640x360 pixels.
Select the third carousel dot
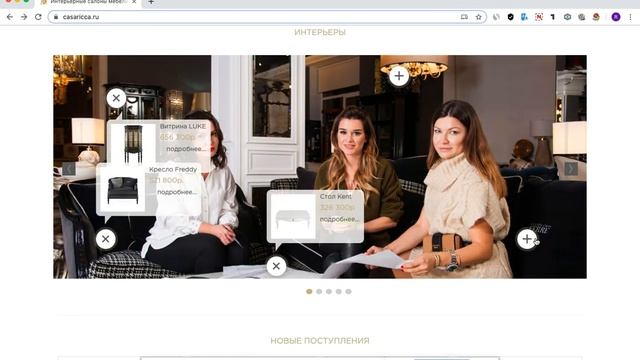point(329,291)
